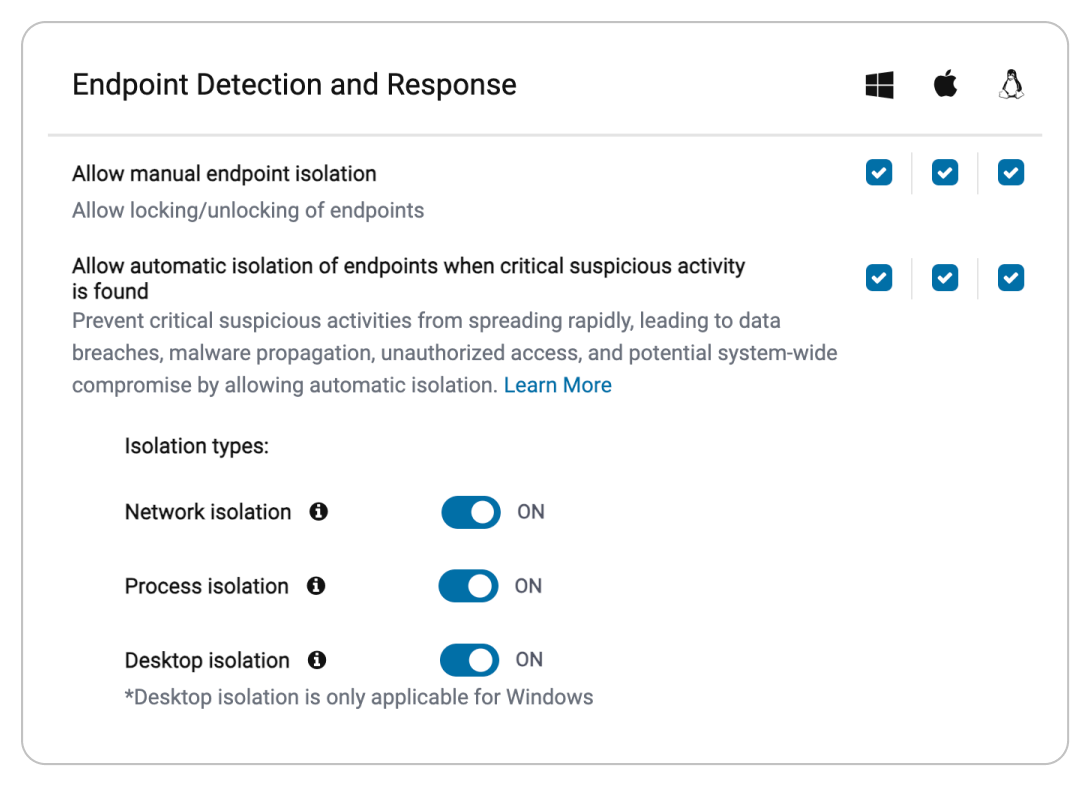Uncheck automatic isolation checkbox for Linux

tap(1010, 278)
